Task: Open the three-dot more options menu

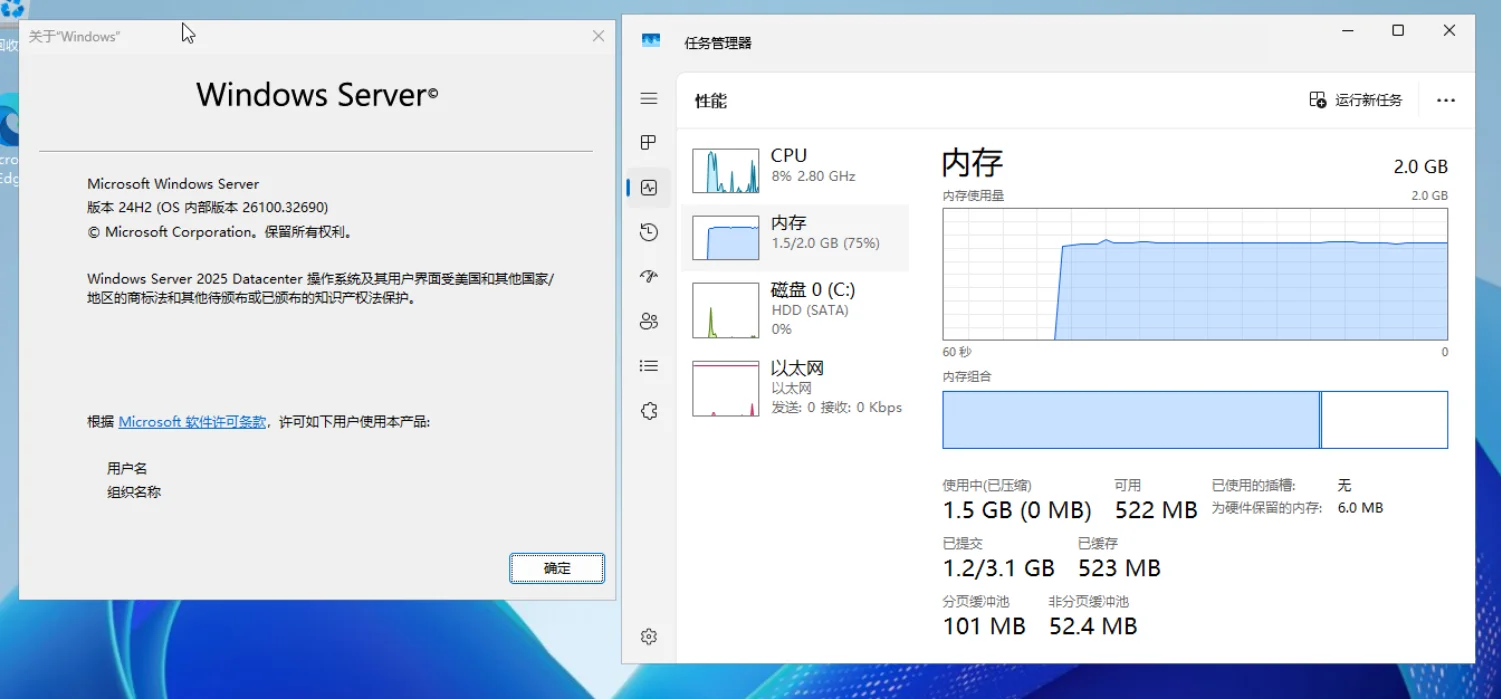Action: pos(1446,100)
